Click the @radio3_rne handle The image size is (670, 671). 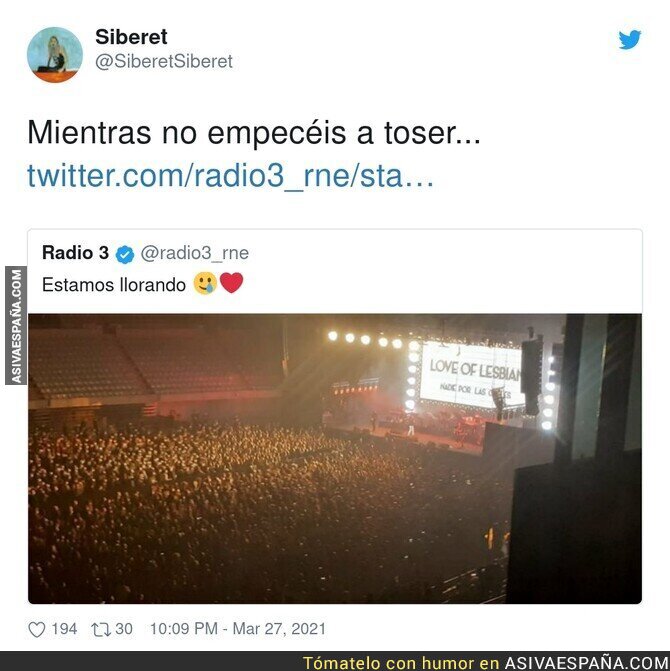[x=195, y=253]
